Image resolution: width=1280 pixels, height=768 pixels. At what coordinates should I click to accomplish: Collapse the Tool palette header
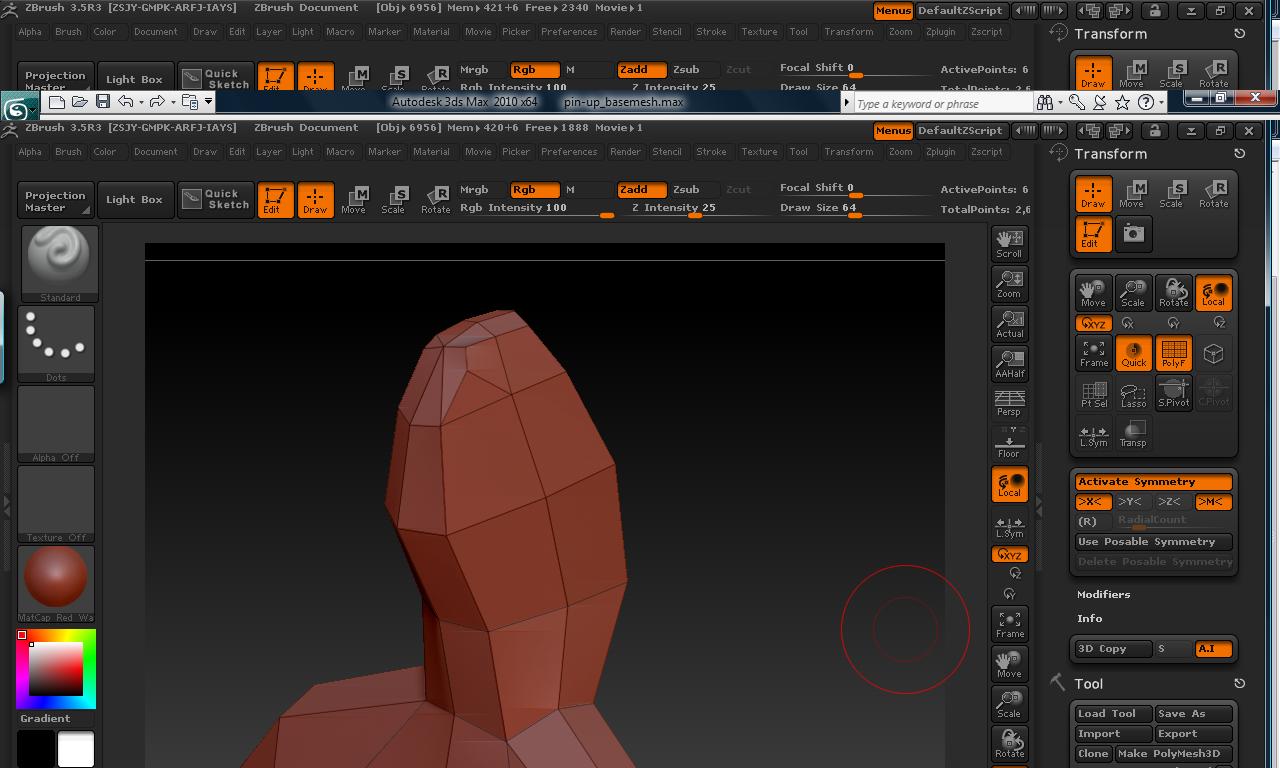(1088, 683)
